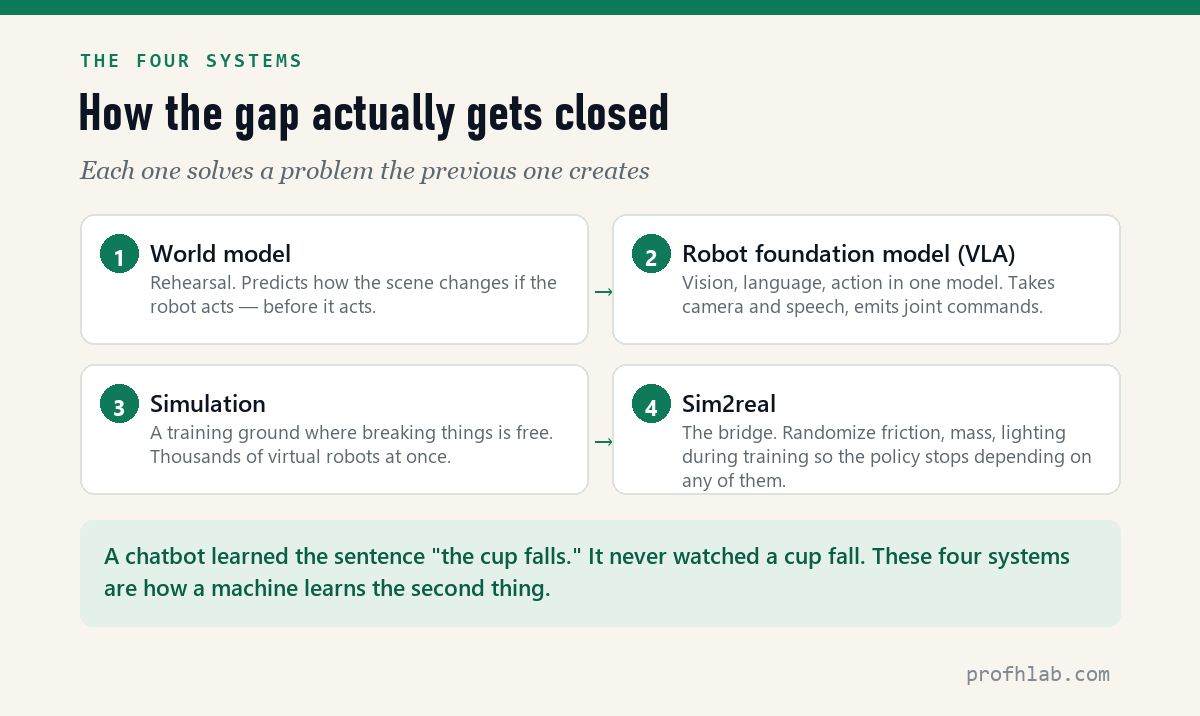Click the dark green top banner bar
Image resolution: width=1200 pixels, height=716 pixels.
[x=600, y=7]
